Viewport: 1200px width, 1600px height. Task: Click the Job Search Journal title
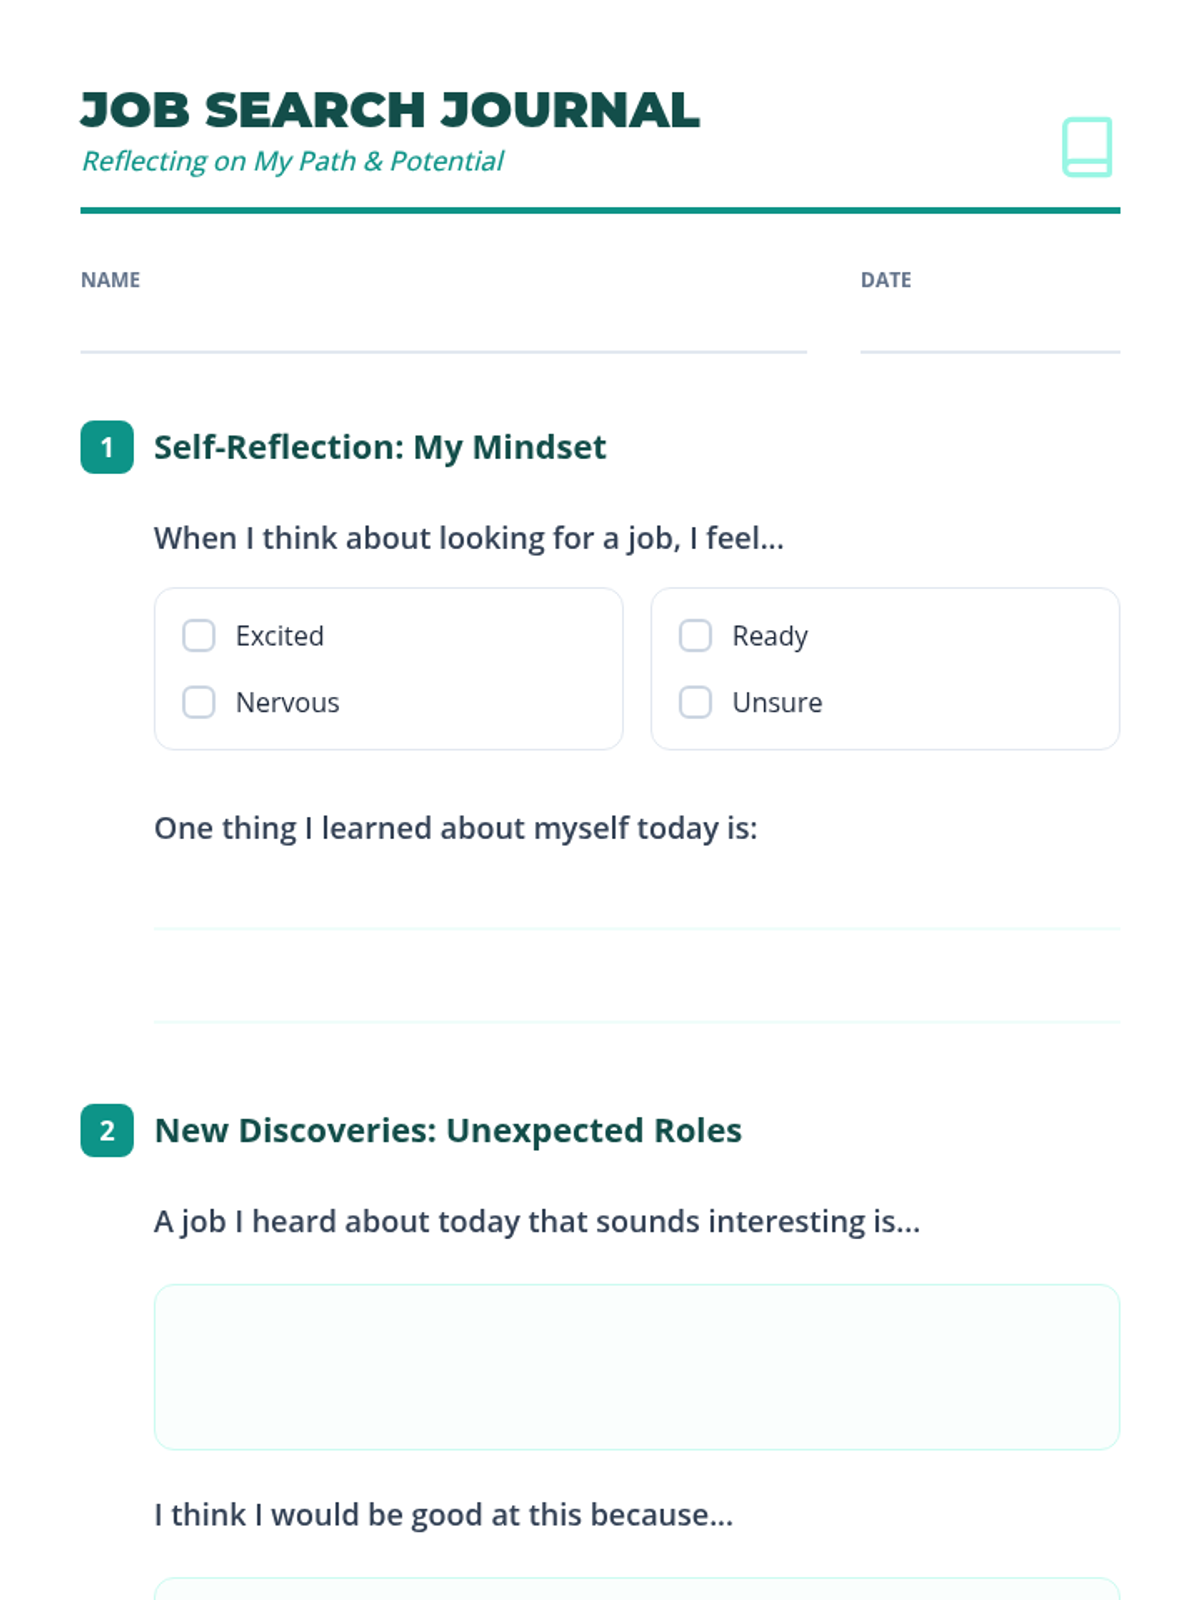[390, 110]
